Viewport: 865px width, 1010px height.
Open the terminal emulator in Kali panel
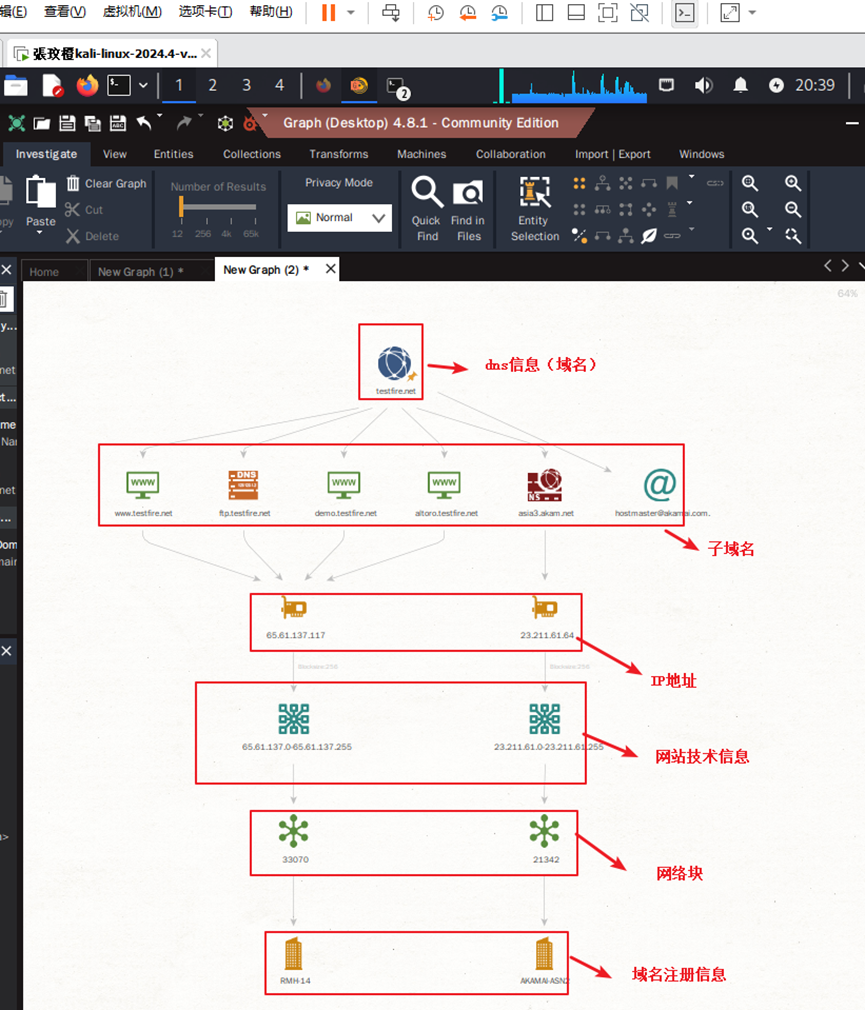[119, 85]
